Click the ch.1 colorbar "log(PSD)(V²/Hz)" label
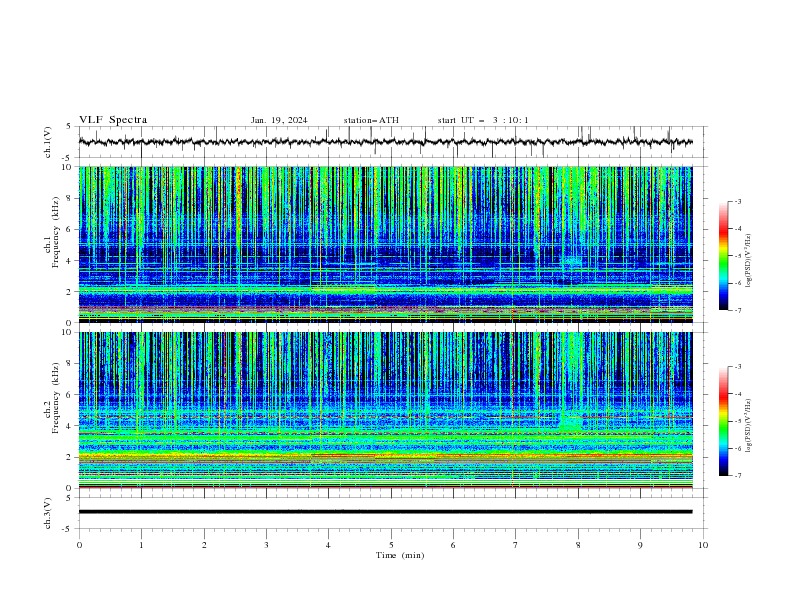The width and height of the screenshot is (792, 612). (748, 261)
